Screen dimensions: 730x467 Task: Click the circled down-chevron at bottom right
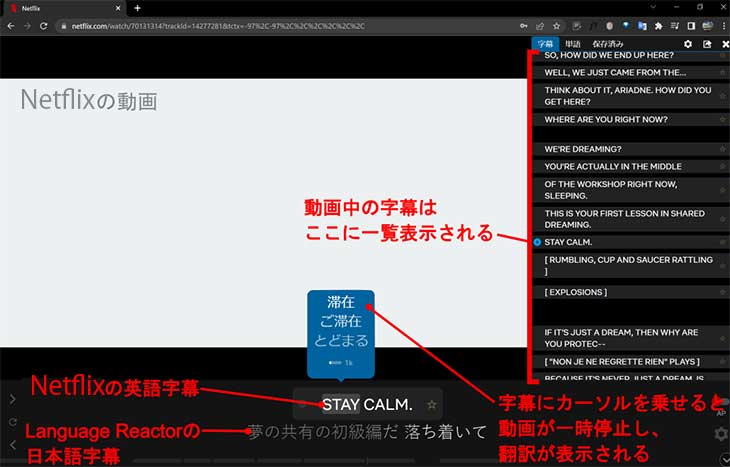[x=724, y=459]
